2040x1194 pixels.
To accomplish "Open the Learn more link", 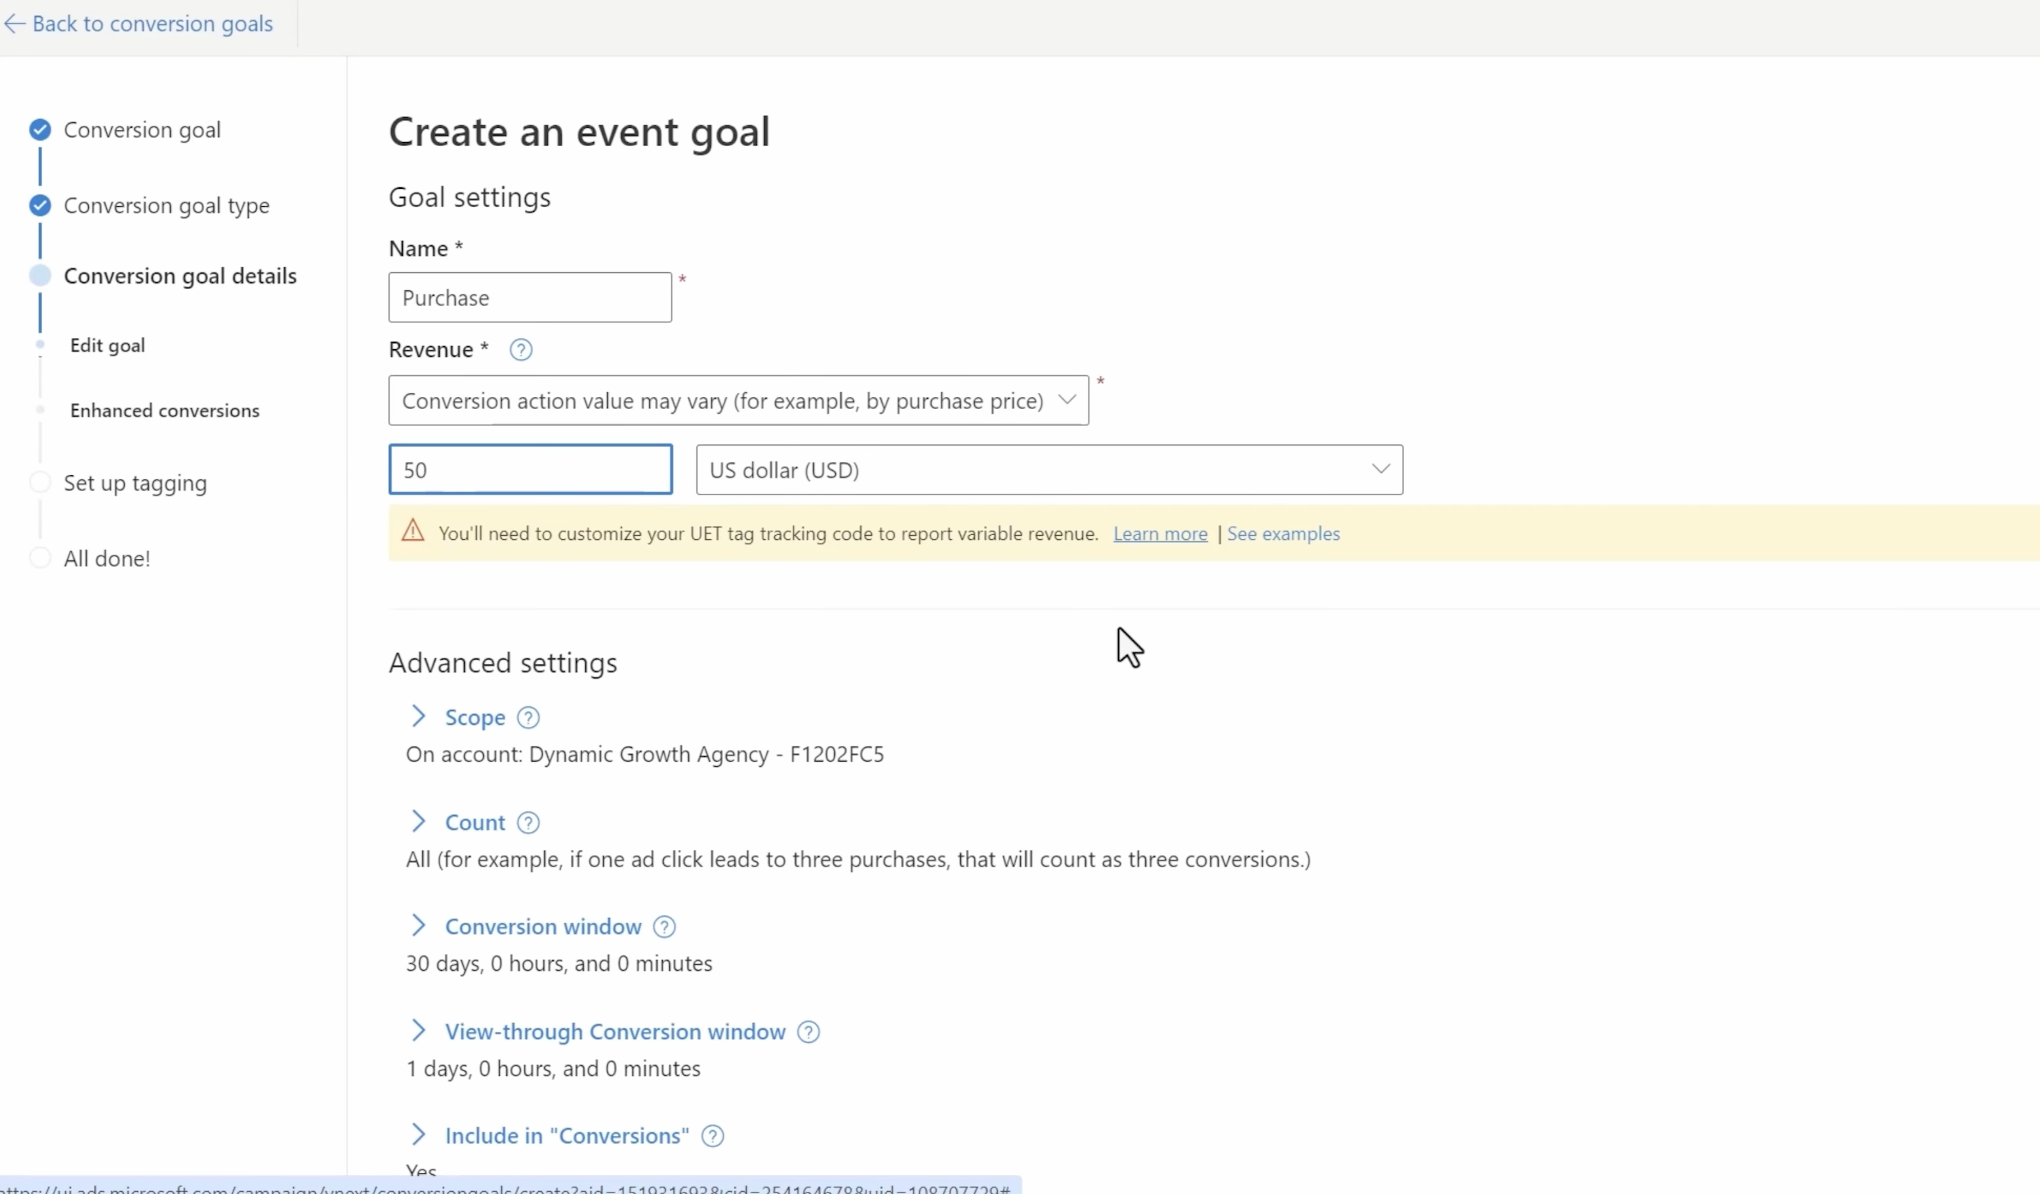I will pos(1160,534).
